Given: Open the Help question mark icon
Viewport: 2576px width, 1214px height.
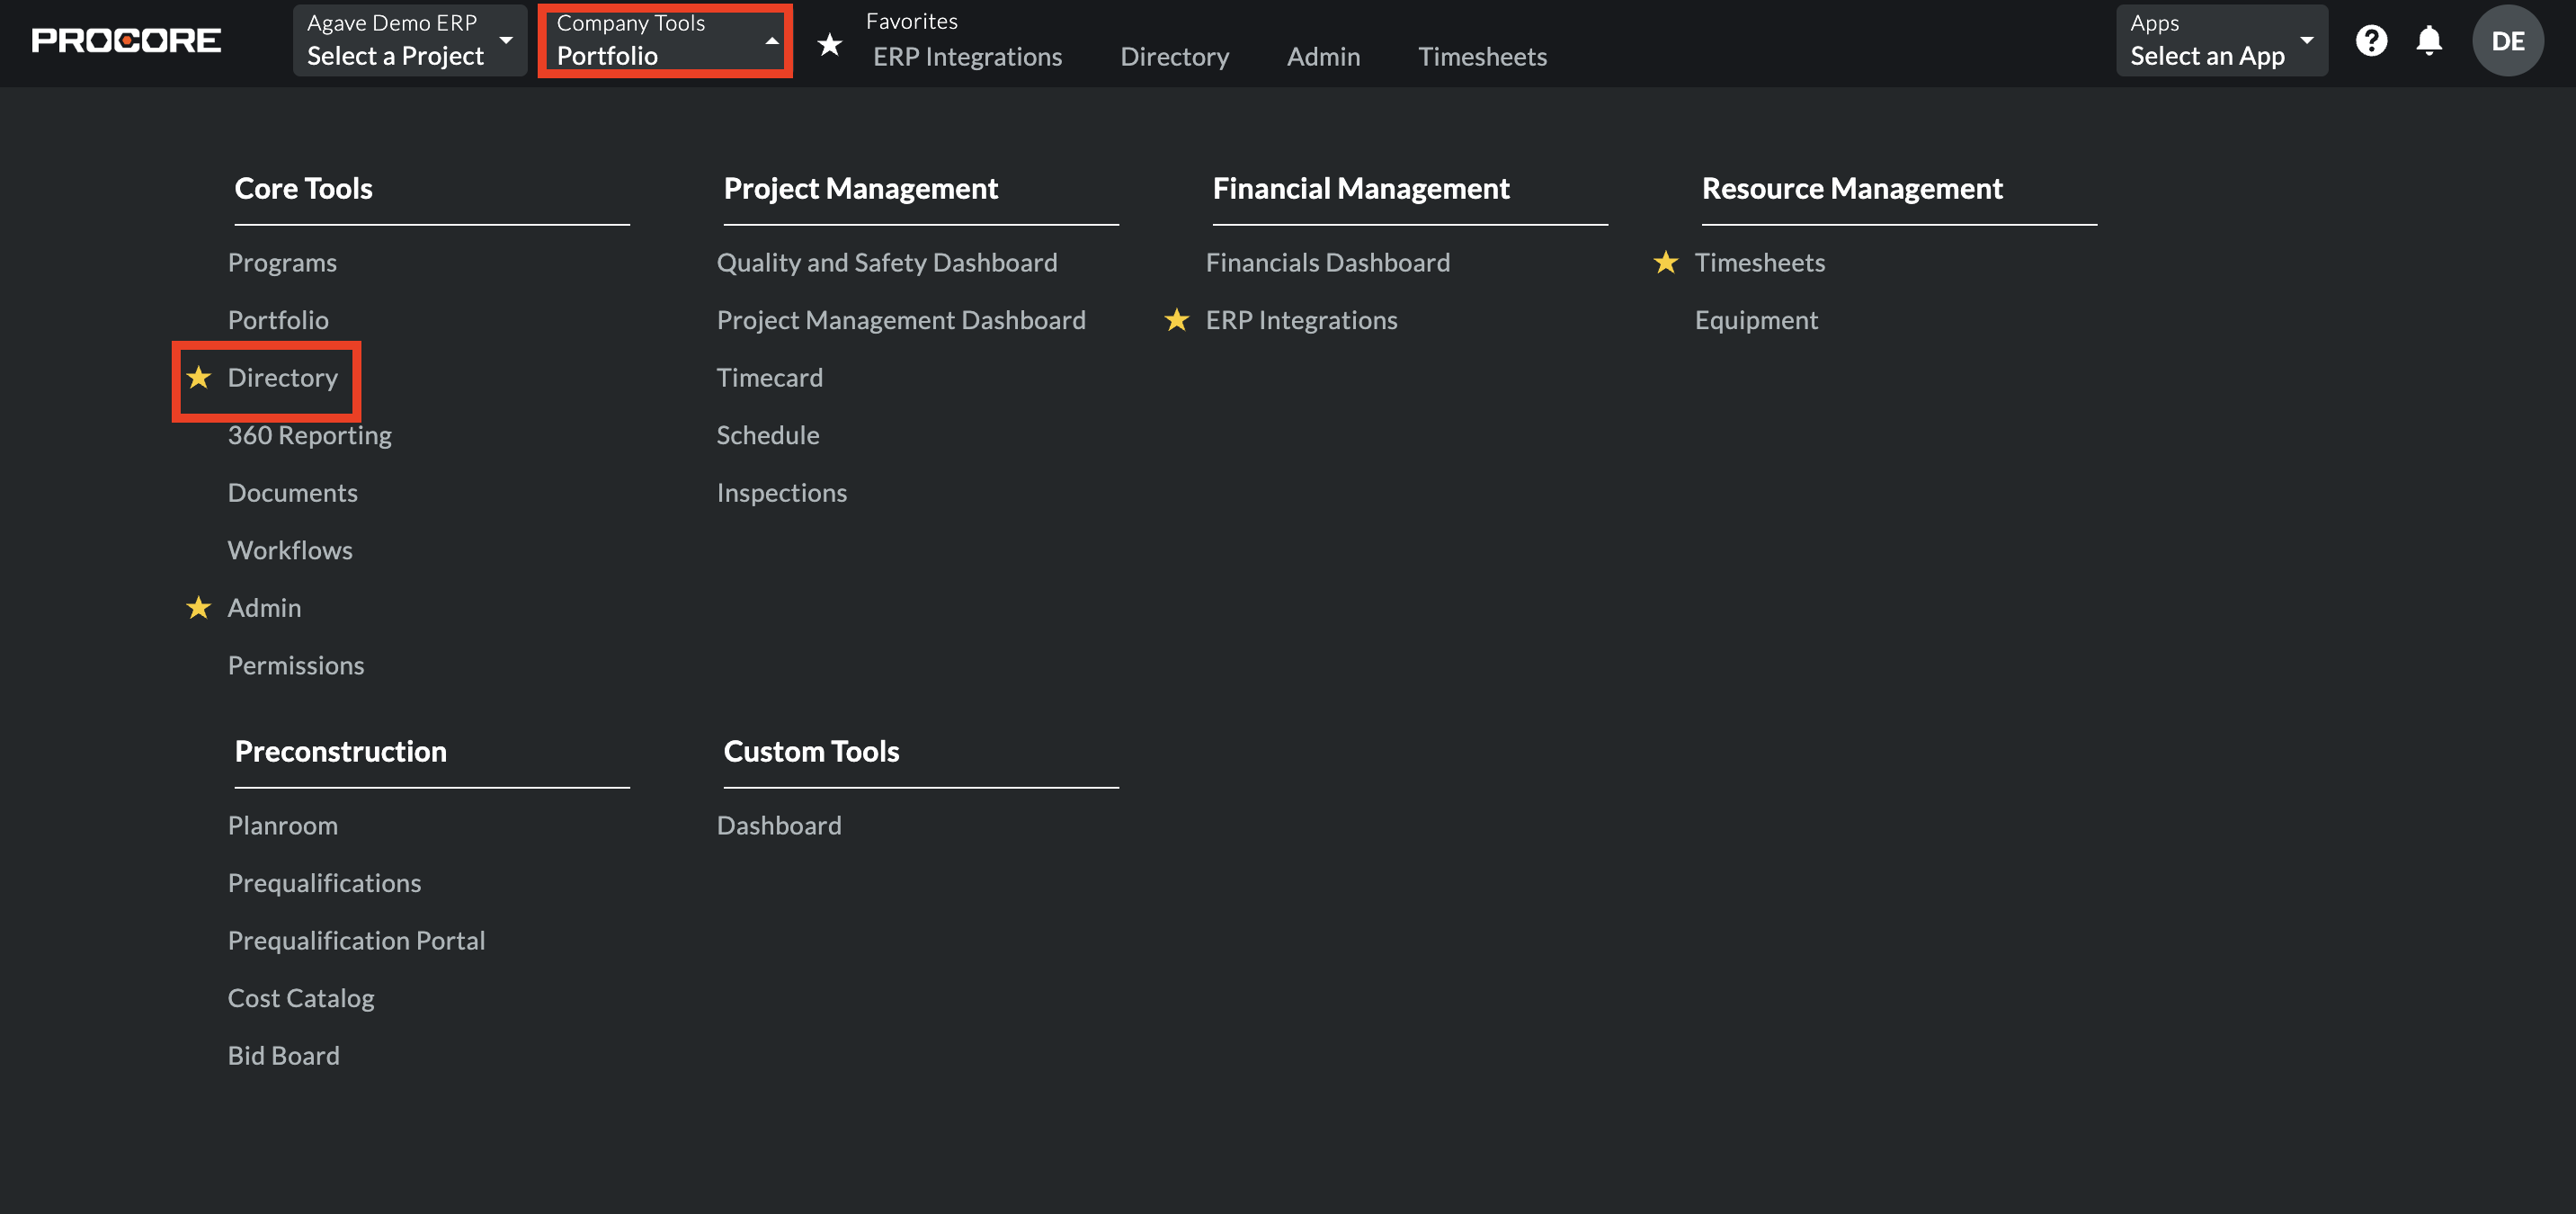Looking at the screenshot, I should coord(2371,40).
